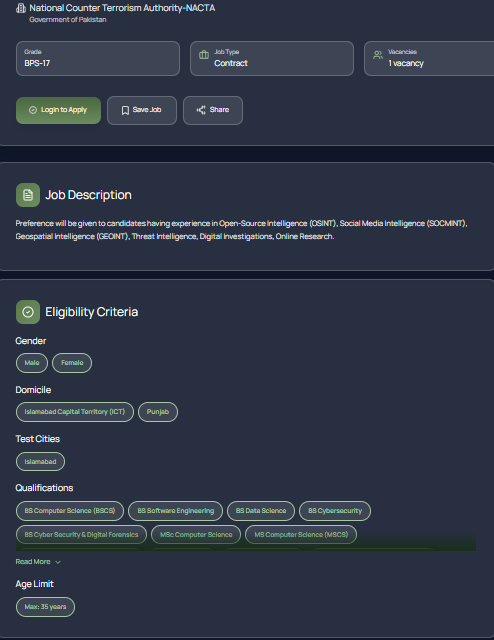Click the organization building icon beside NACTA
The width and height of the screenshot is (494, 640).
(x=21, y=8)
